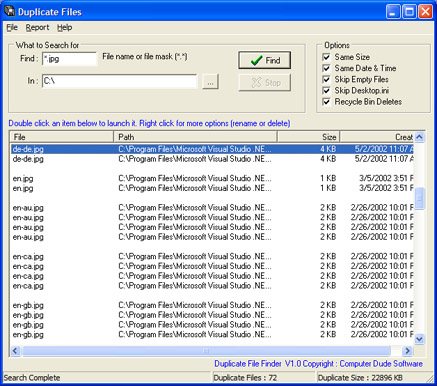Screen dimensions: 437x386
Task: Sort by the Path column header
Action: point(195,137)
